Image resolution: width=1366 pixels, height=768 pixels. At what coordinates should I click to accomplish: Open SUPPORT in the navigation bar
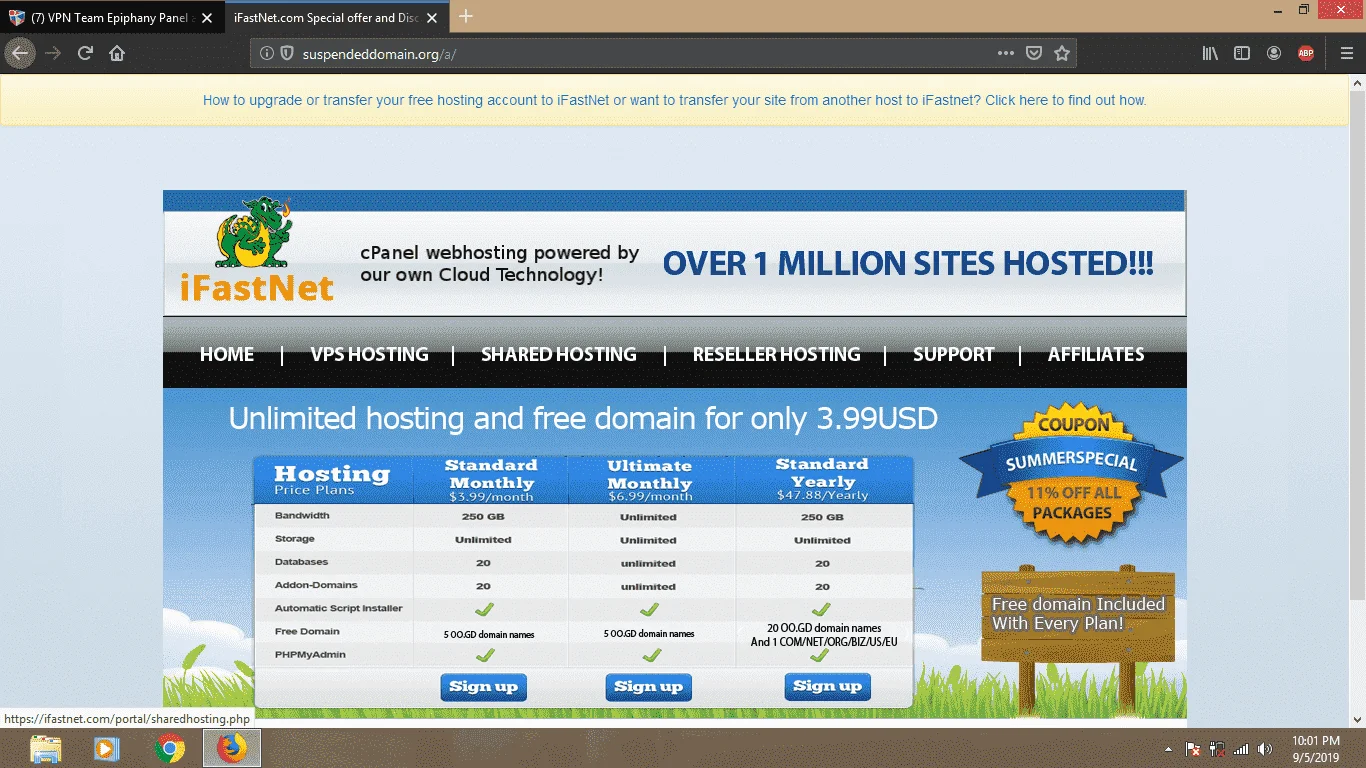pyautogui.click(x=953, y=354)
